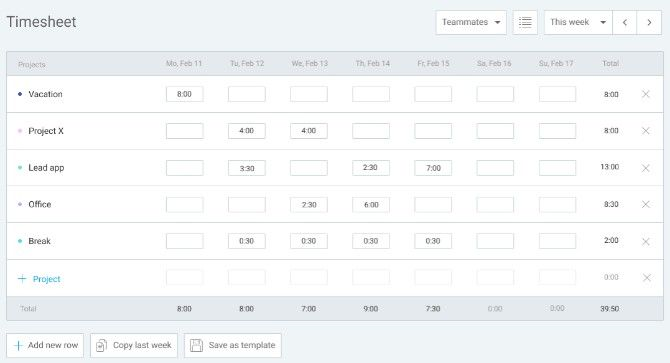
Task: Click Copy last week button
Action: tap(134, 345)
